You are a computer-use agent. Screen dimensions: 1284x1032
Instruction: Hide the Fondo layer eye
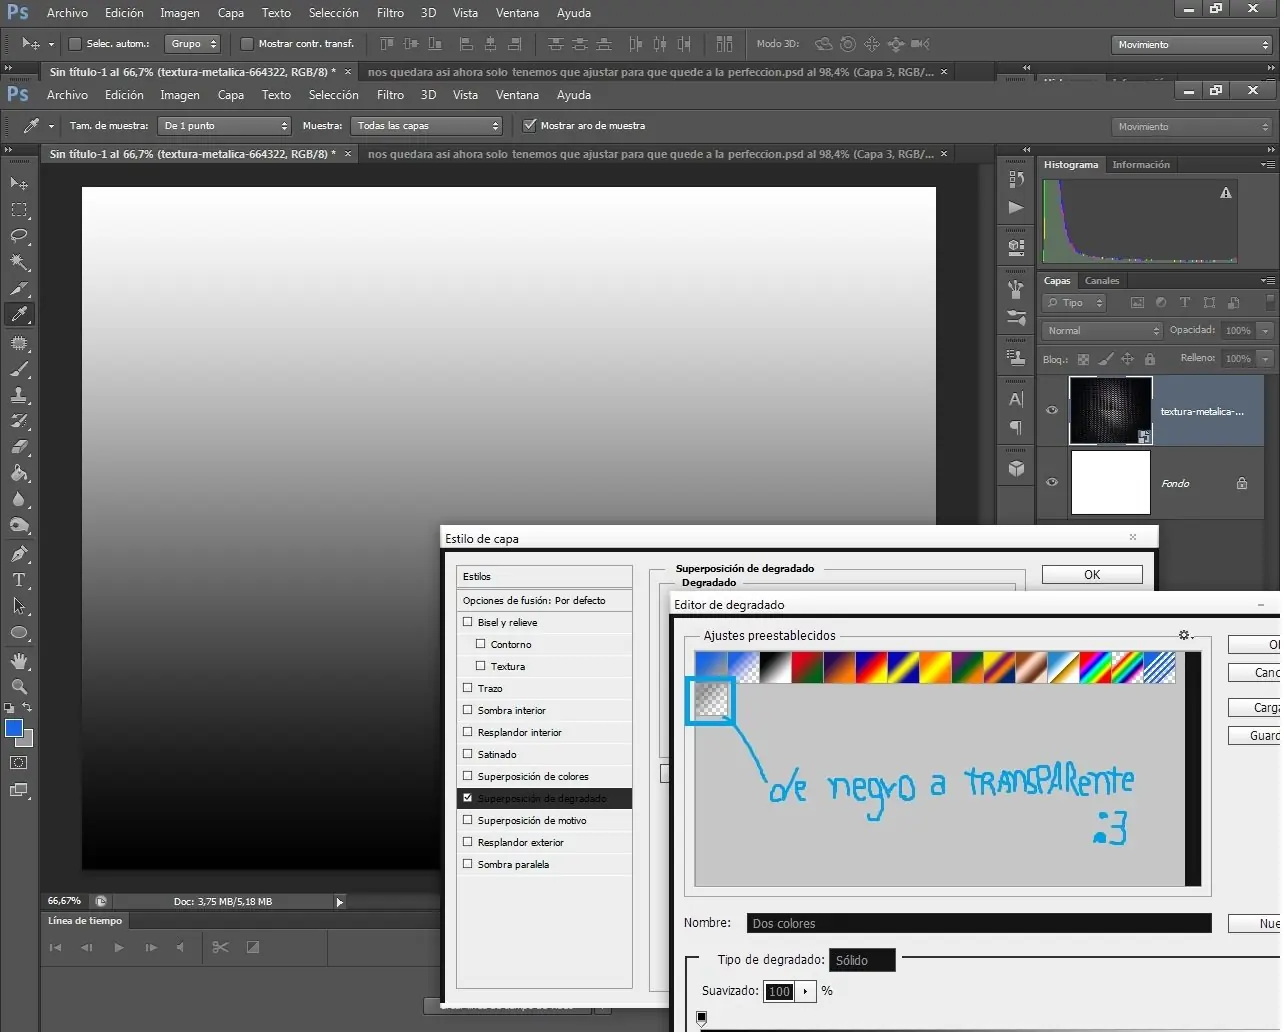point(1051,482)
